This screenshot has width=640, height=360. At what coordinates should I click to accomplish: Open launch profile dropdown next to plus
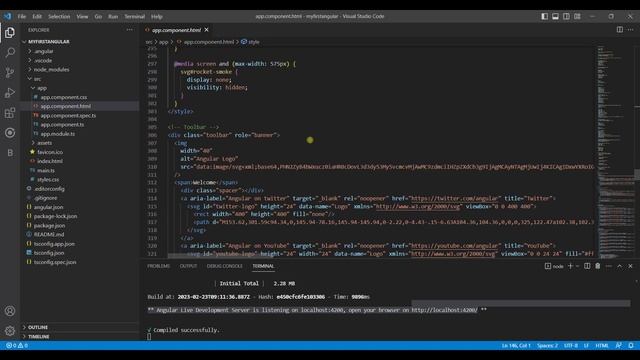tap(577, 266)
